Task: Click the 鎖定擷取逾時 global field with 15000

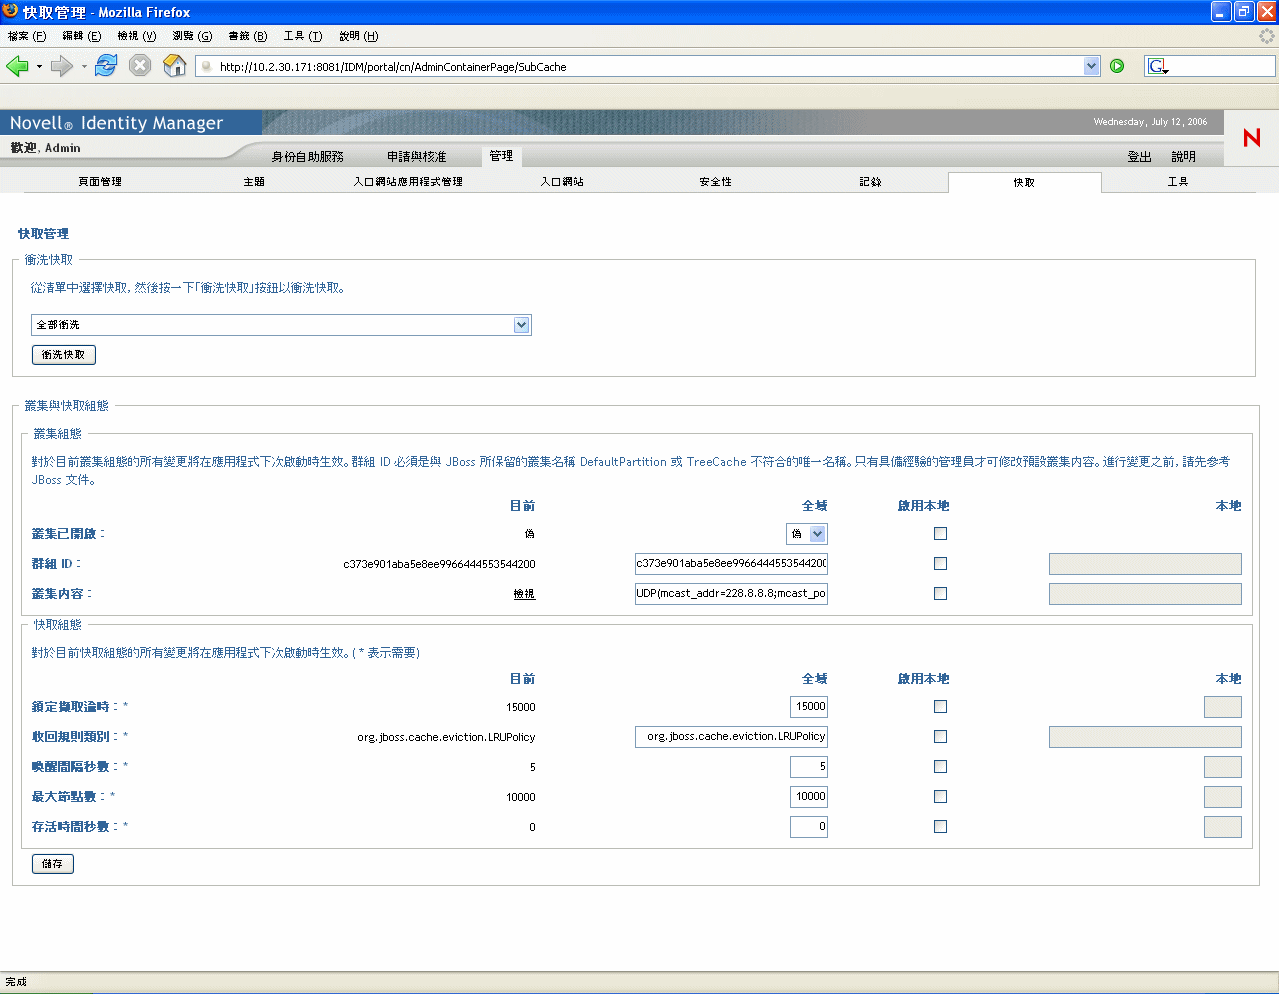Action: tap(809, 706)
